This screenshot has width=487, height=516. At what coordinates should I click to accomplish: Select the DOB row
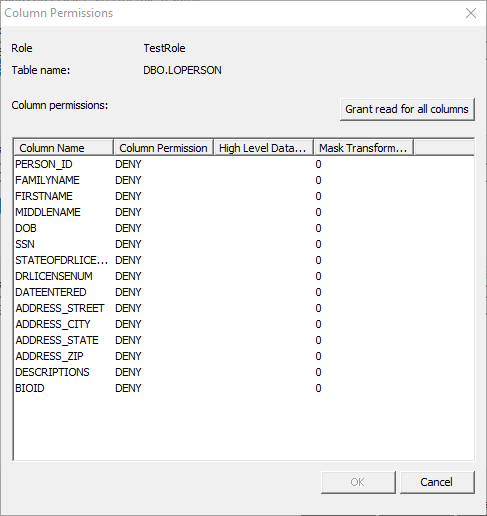coord(244,228)
